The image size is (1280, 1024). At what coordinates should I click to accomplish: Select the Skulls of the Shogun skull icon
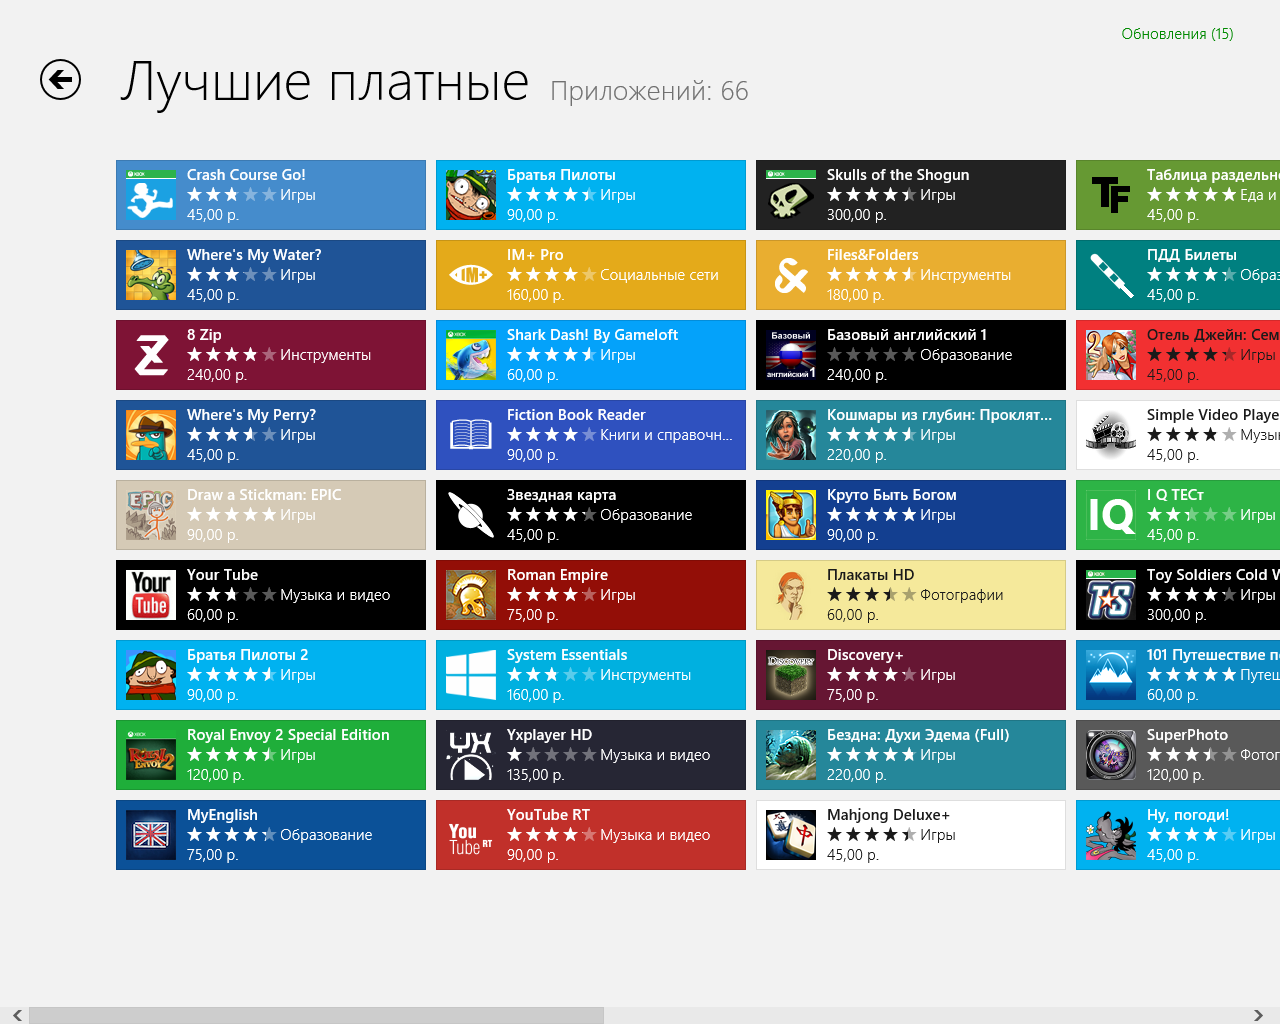791,195
